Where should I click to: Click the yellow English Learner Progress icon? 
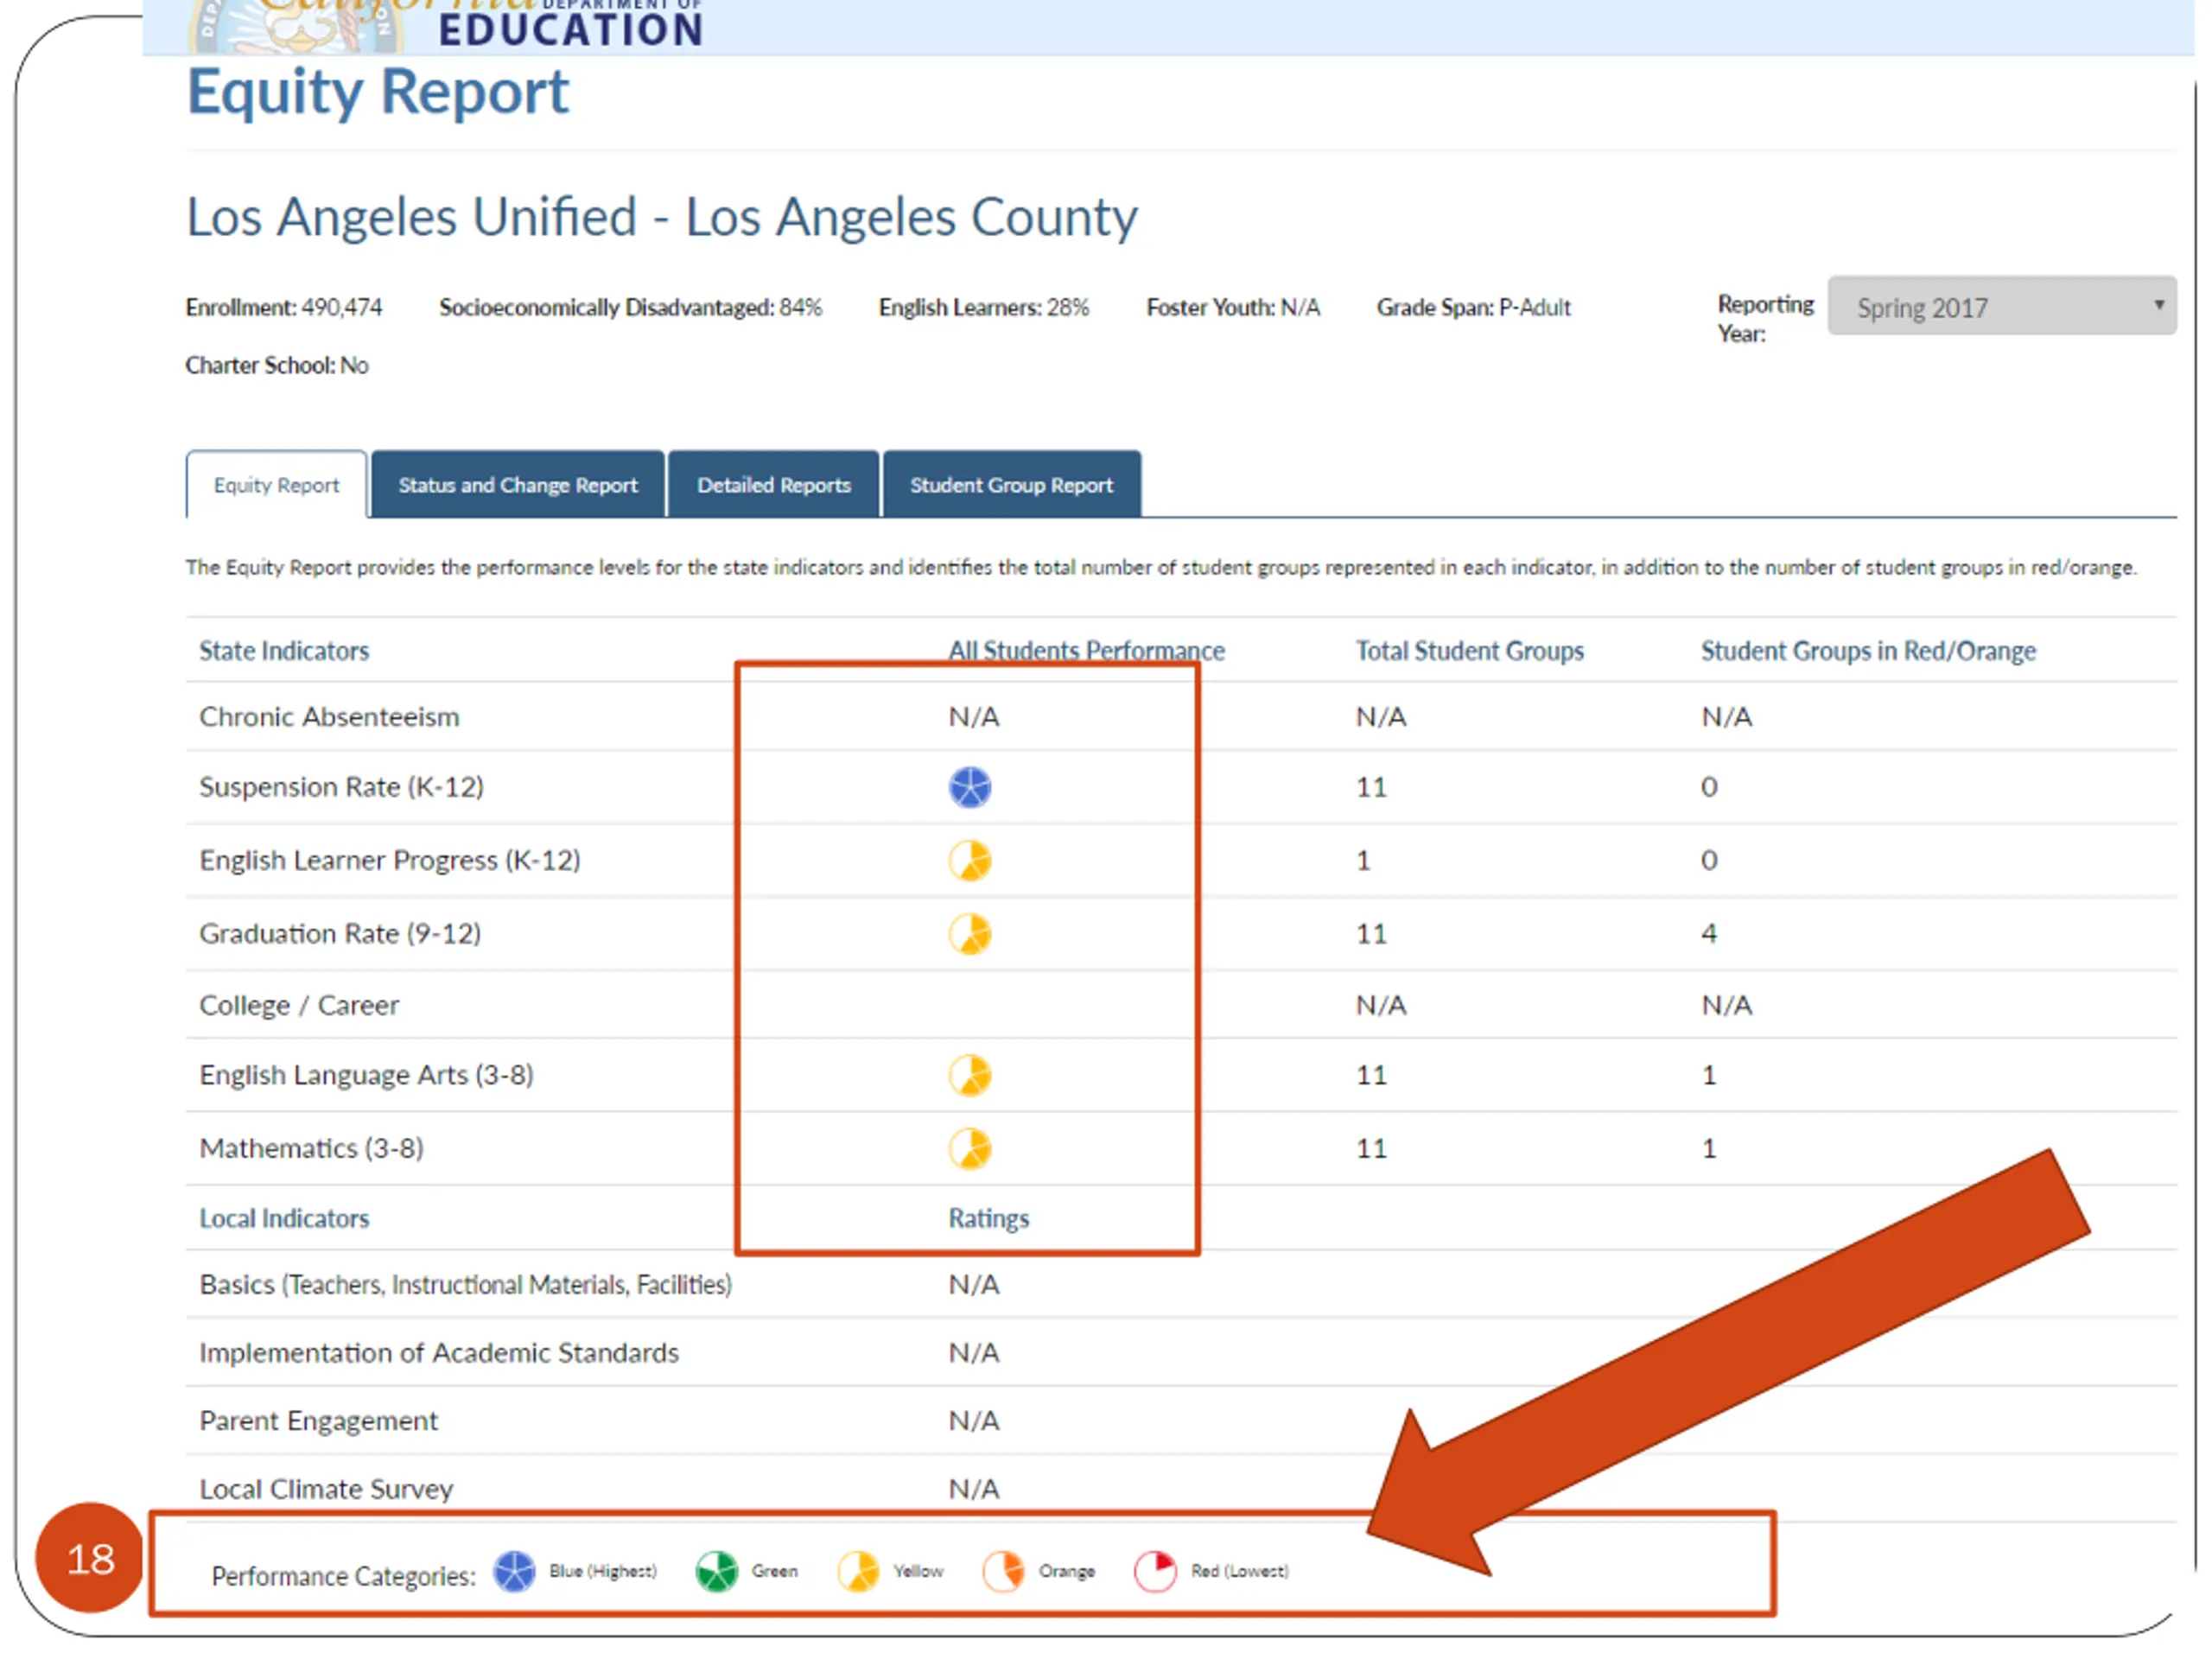(969, 860)
